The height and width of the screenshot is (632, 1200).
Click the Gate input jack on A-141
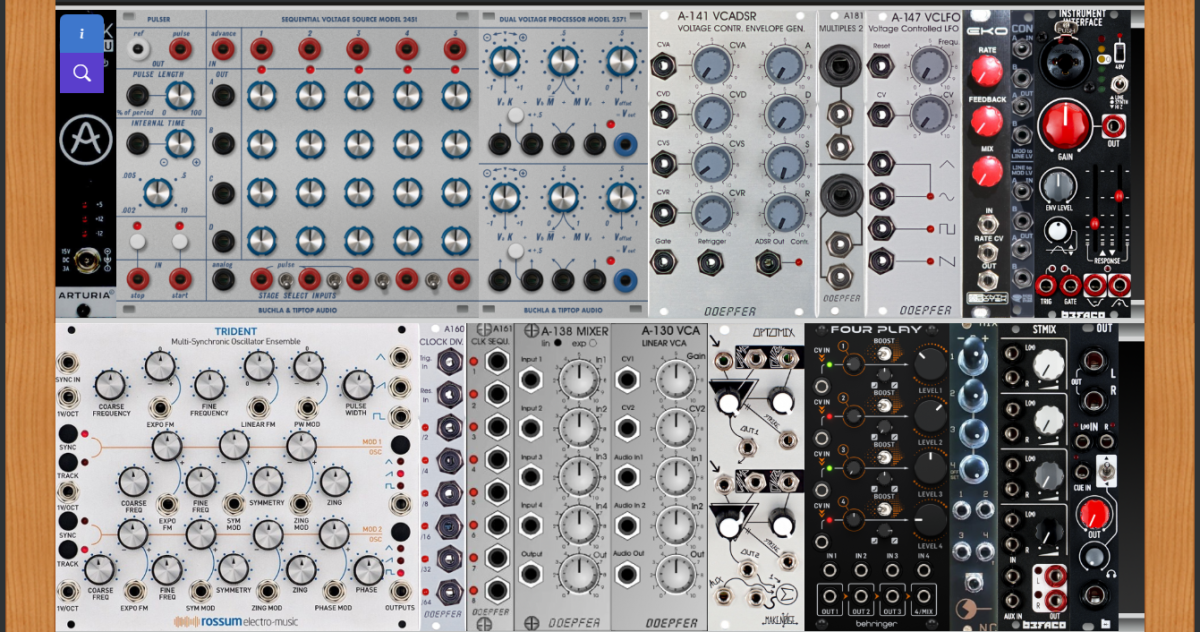tap(663, 261)
